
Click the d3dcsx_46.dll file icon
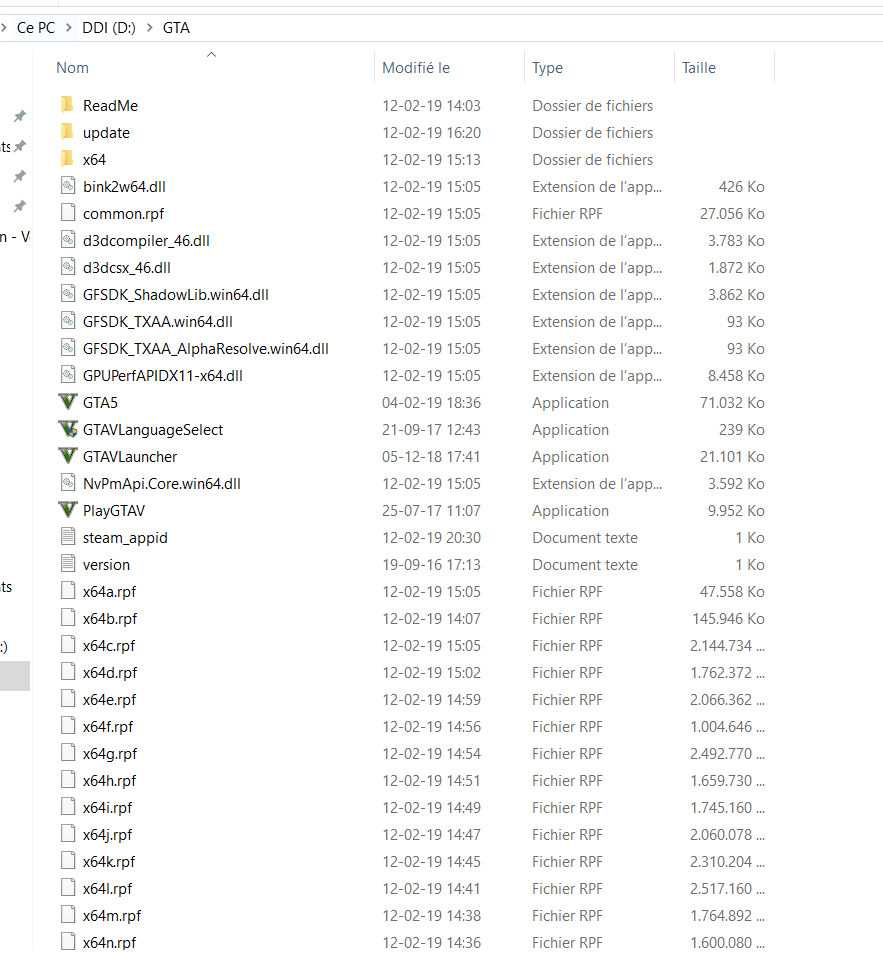pyautogui.click(x=68, y=267)
